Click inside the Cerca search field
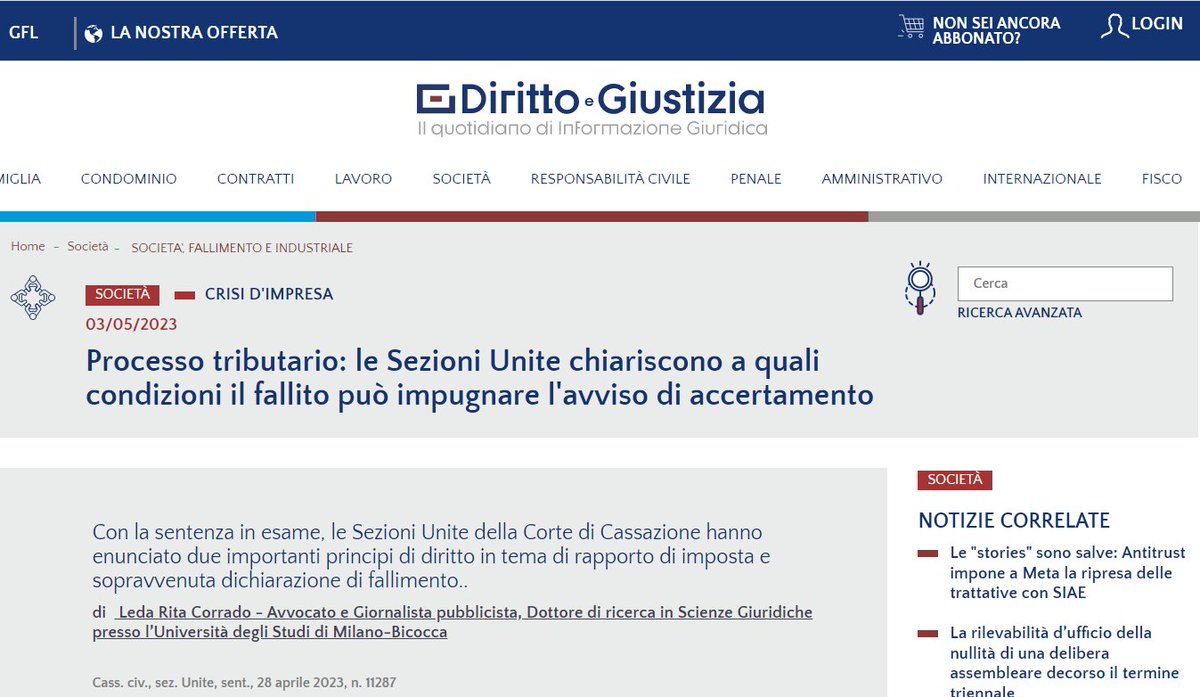 pyautogui.click(x=1063, y=283)
